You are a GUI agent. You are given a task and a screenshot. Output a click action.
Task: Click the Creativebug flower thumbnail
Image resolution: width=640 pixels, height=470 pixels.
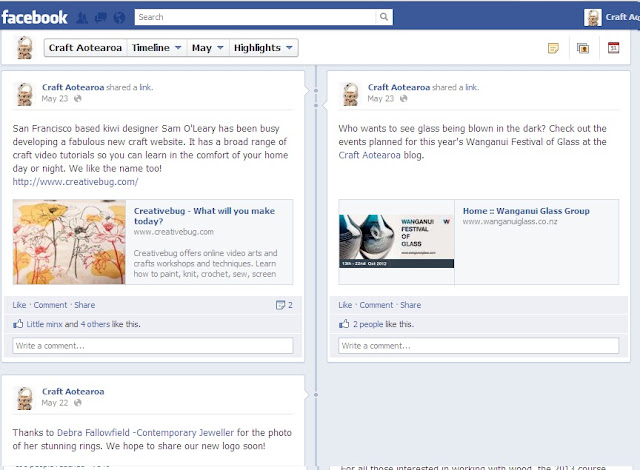point(69,242)
